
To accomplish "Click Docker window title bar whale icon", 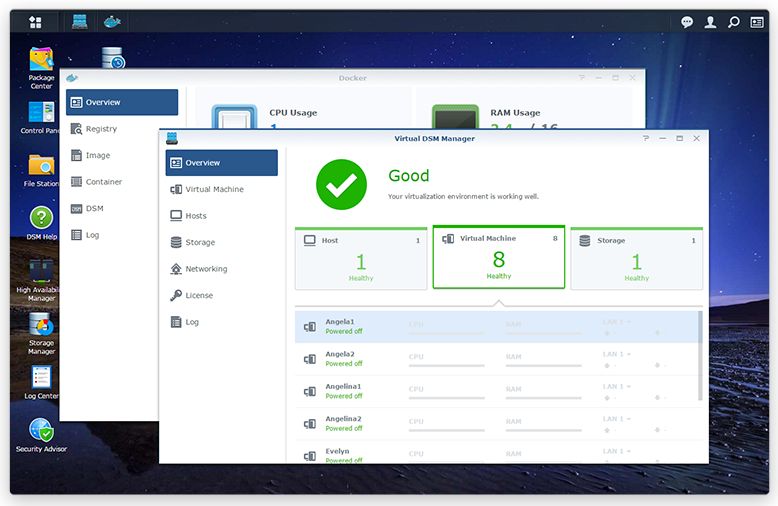I will (72, 78).
